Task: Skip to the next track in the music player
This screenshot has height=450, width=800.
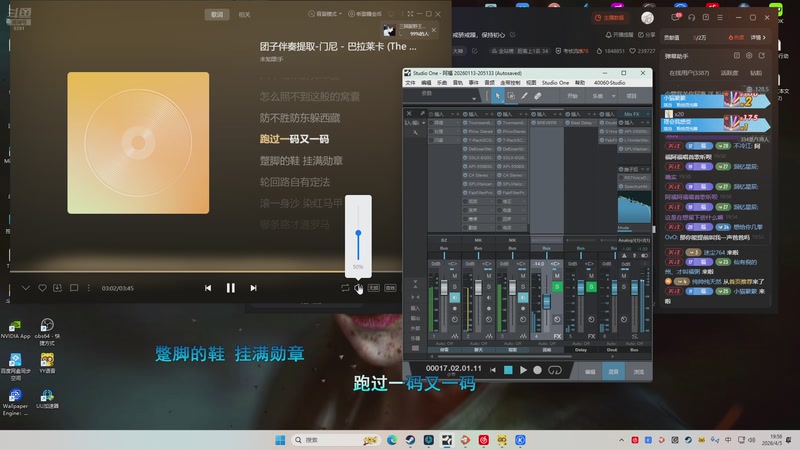Action: [x=254, y=288]
